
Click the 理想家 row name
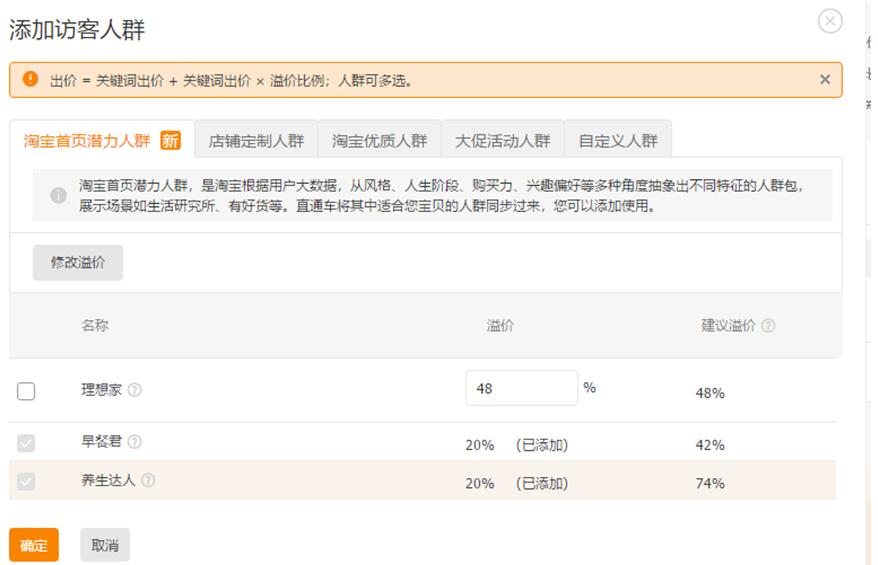(x=101, y=390)
